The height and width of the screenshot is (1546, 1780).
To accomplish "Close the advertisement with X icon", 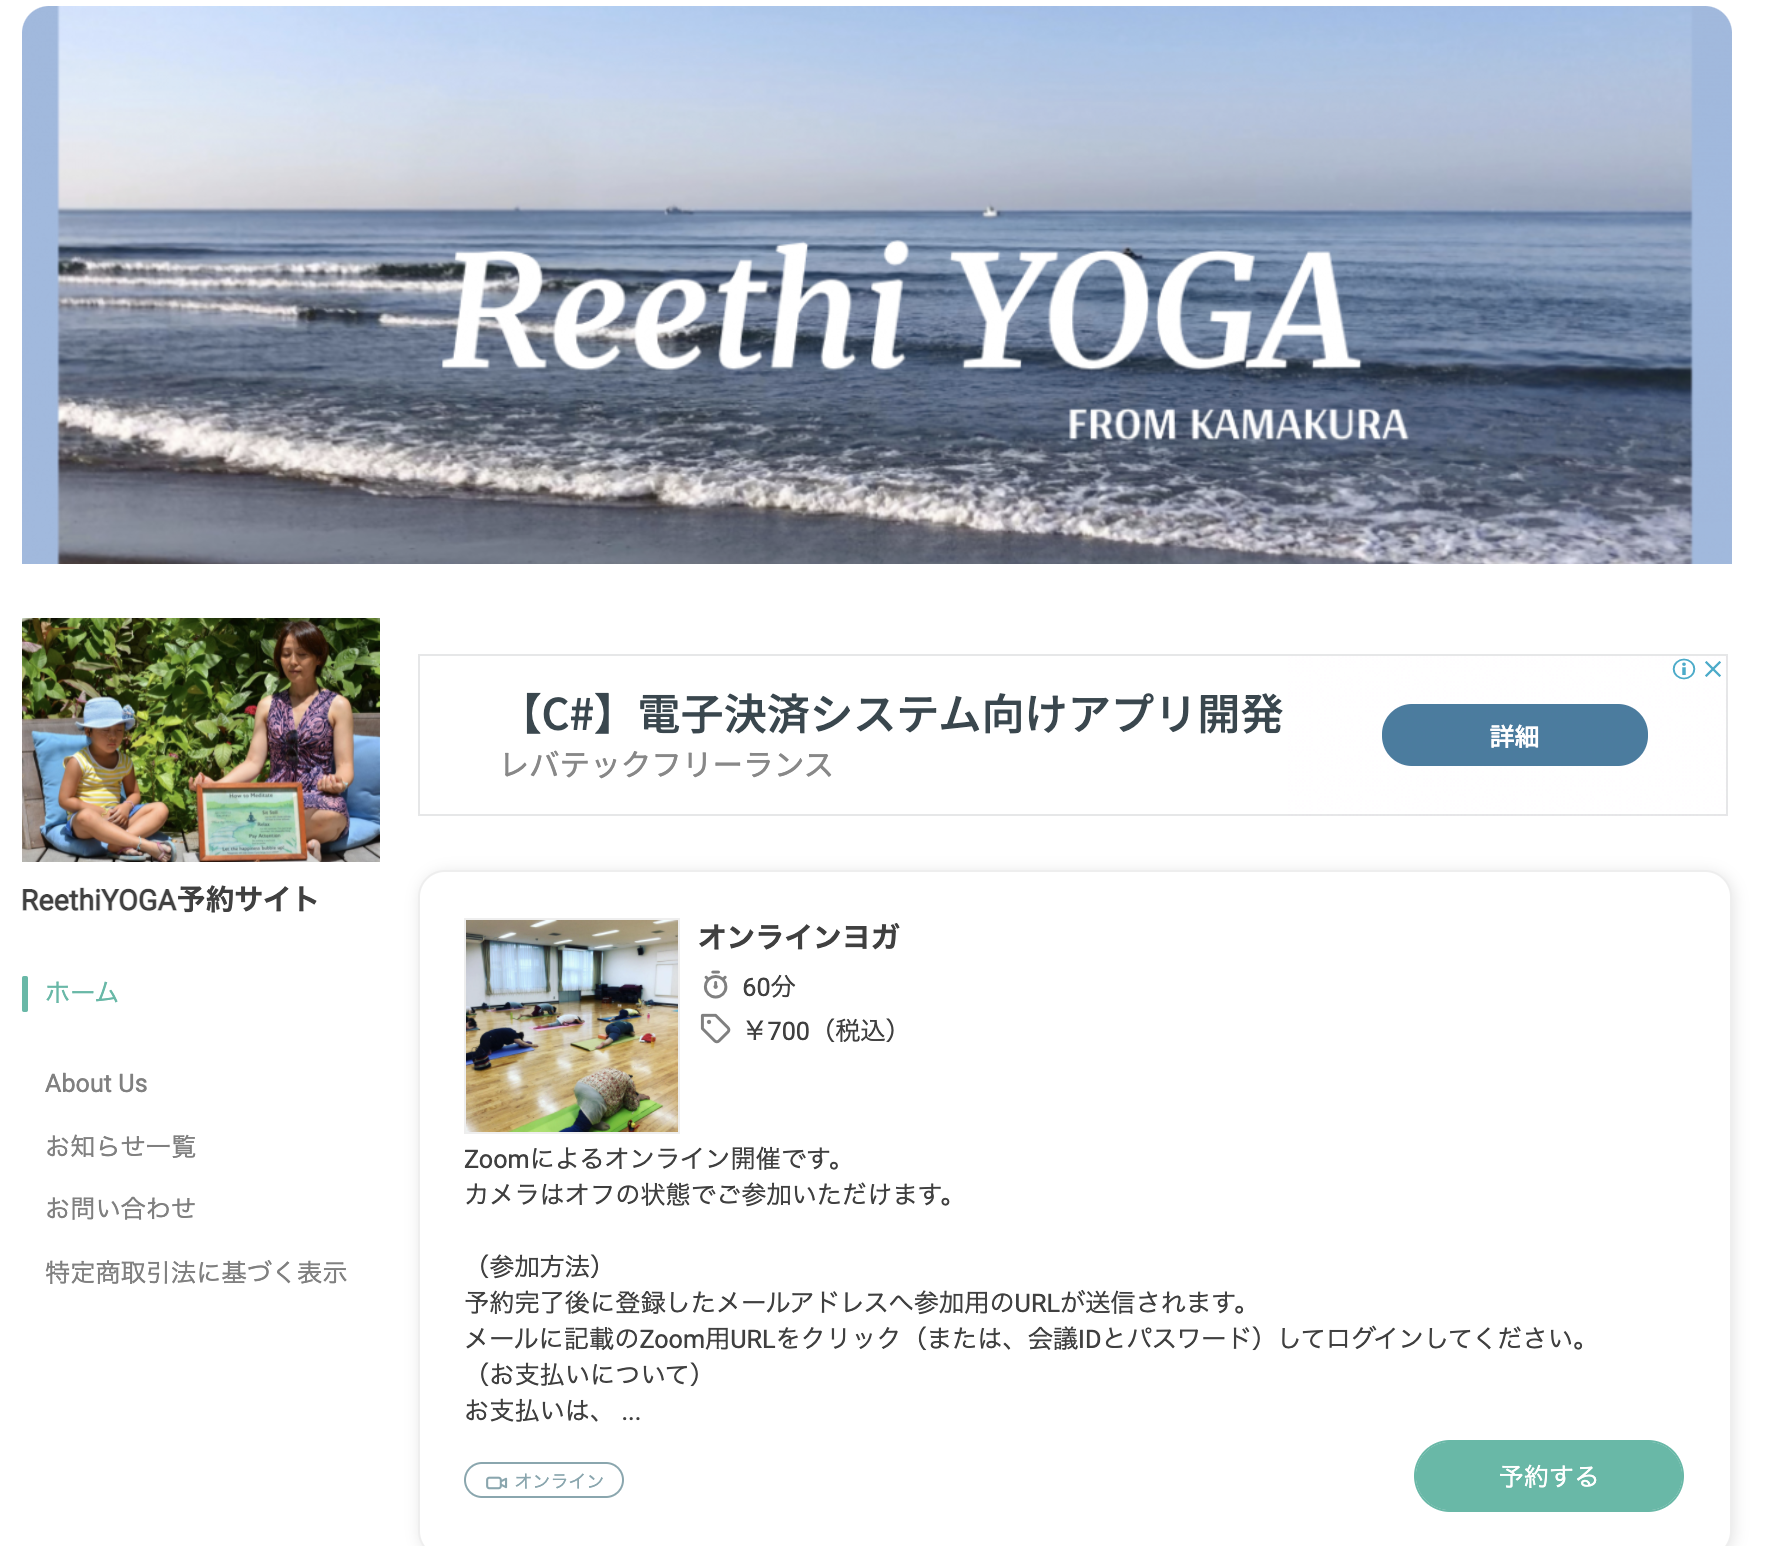I will [1713, 669].
